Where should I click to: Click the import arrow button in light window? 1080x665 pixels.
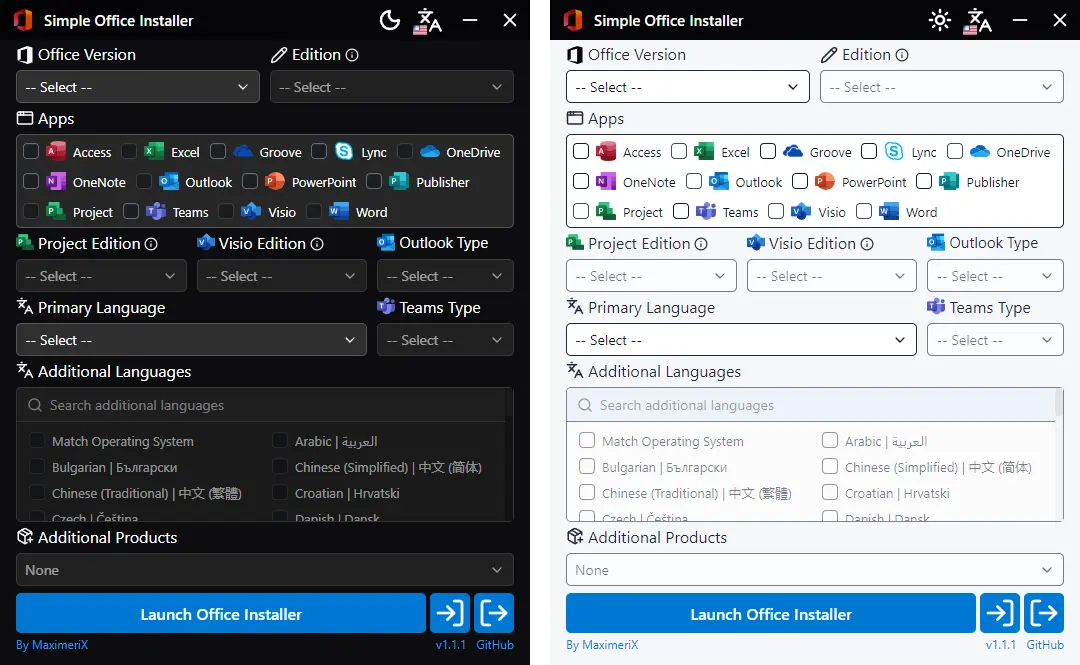point(999,613)
